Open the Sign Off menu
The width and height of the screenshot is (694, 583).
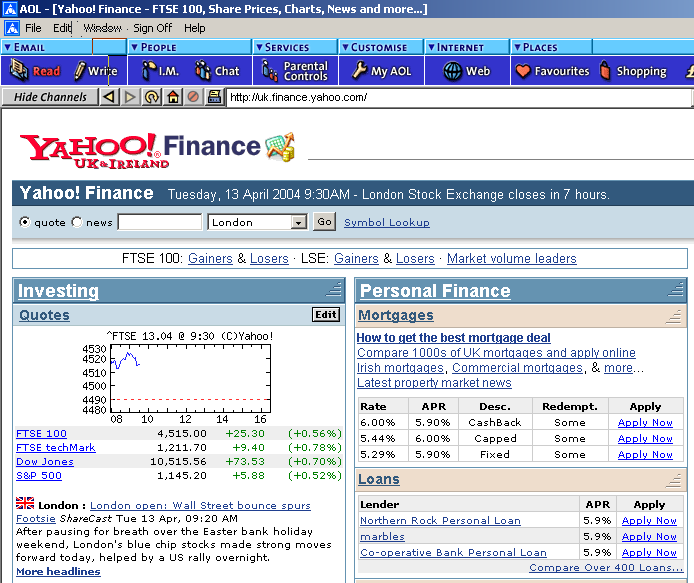point(152,28)
